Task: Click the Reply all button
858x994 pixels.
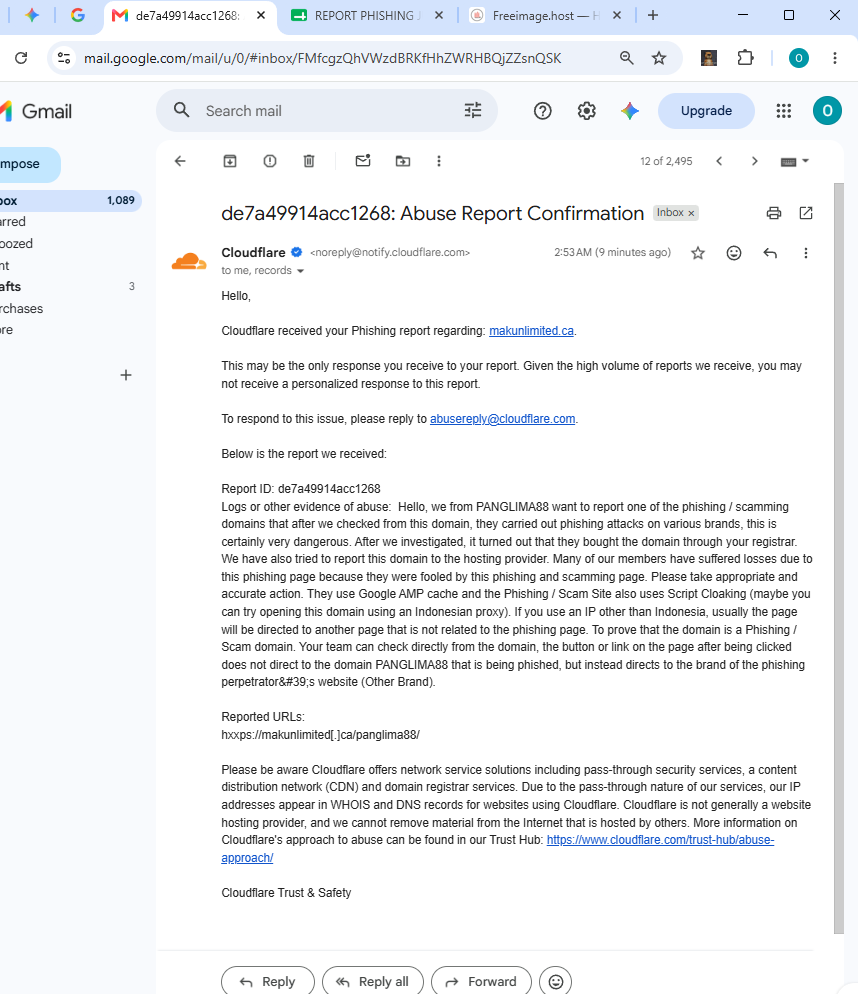Action: [x=373, y=981]
